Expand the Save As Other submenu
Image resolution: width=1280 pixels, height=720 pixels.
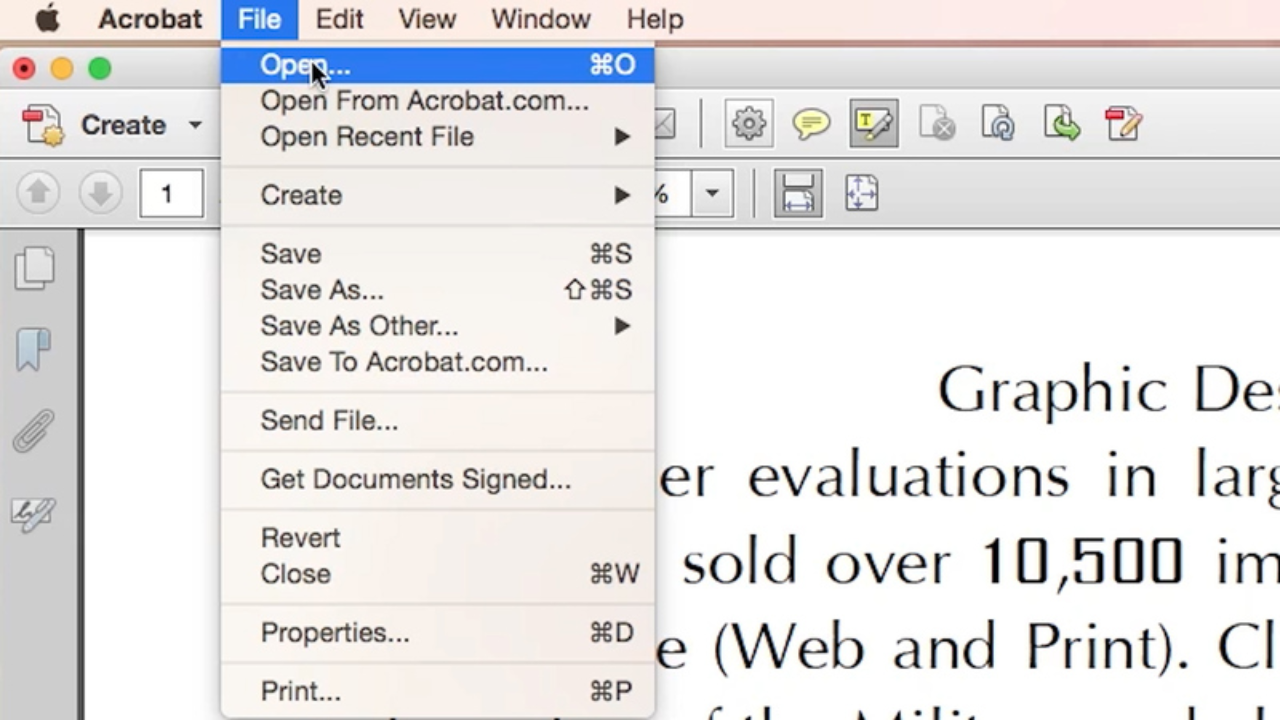point(438,326)
